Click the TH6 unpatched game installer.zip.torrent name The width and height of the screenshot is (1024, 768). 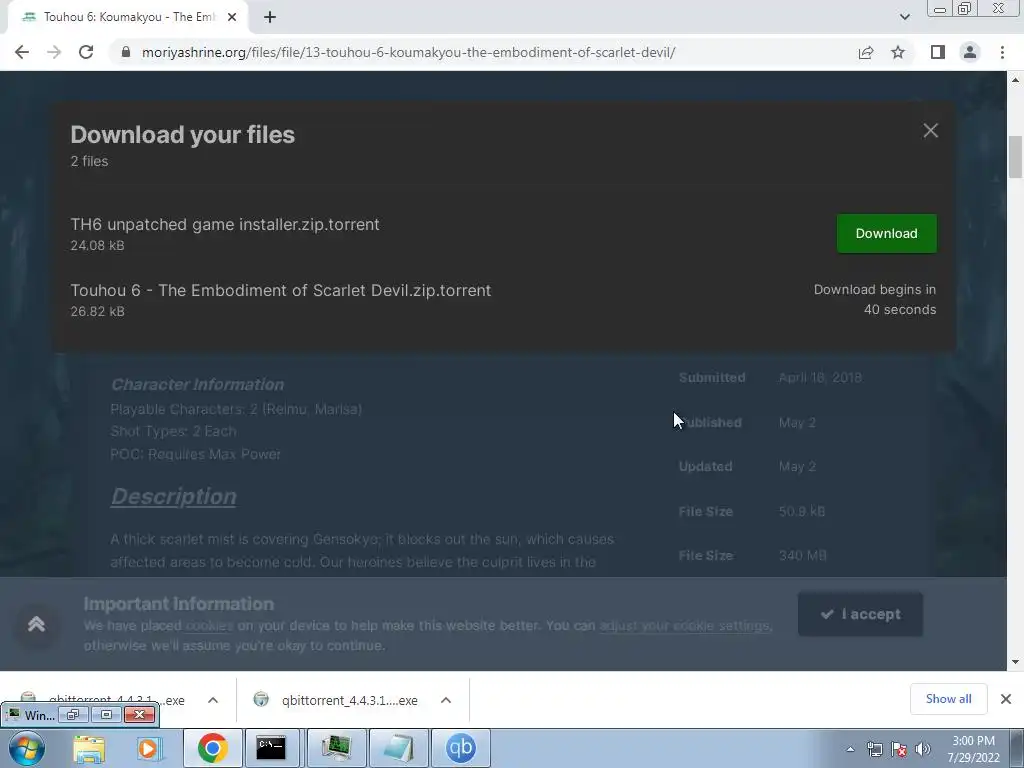click(225, 224)
